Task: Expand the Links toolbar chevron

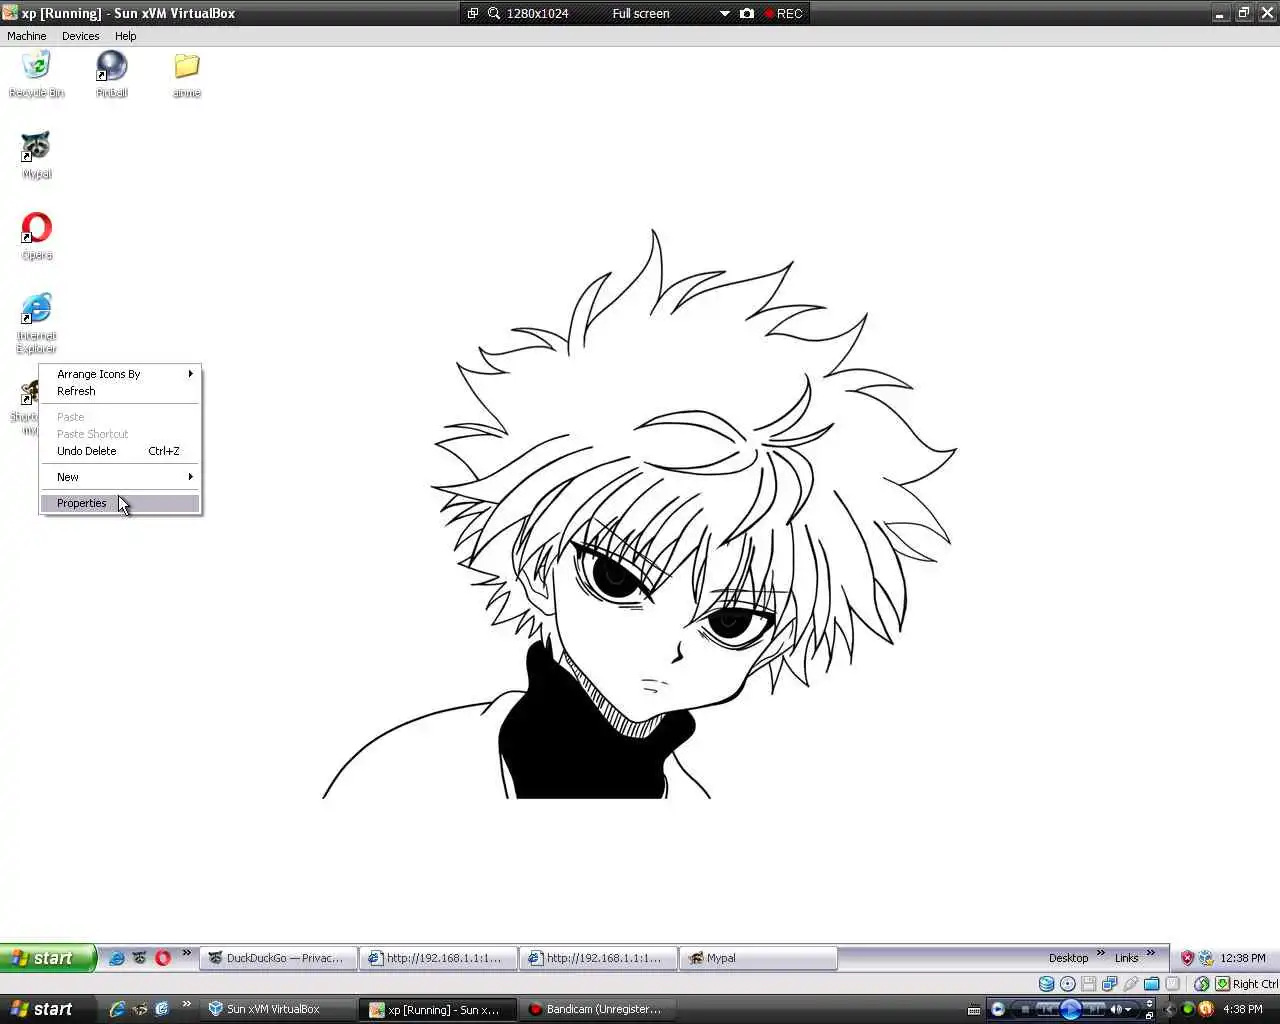Action: 1151,953
